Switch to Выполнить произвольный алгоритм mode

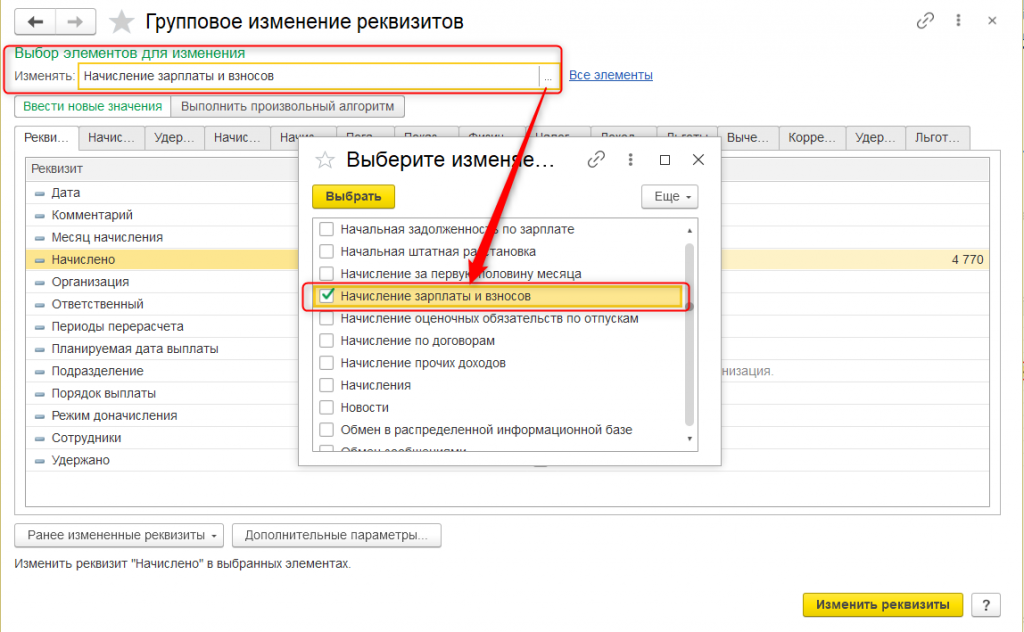pyautogui.click(x=287, y=106)
